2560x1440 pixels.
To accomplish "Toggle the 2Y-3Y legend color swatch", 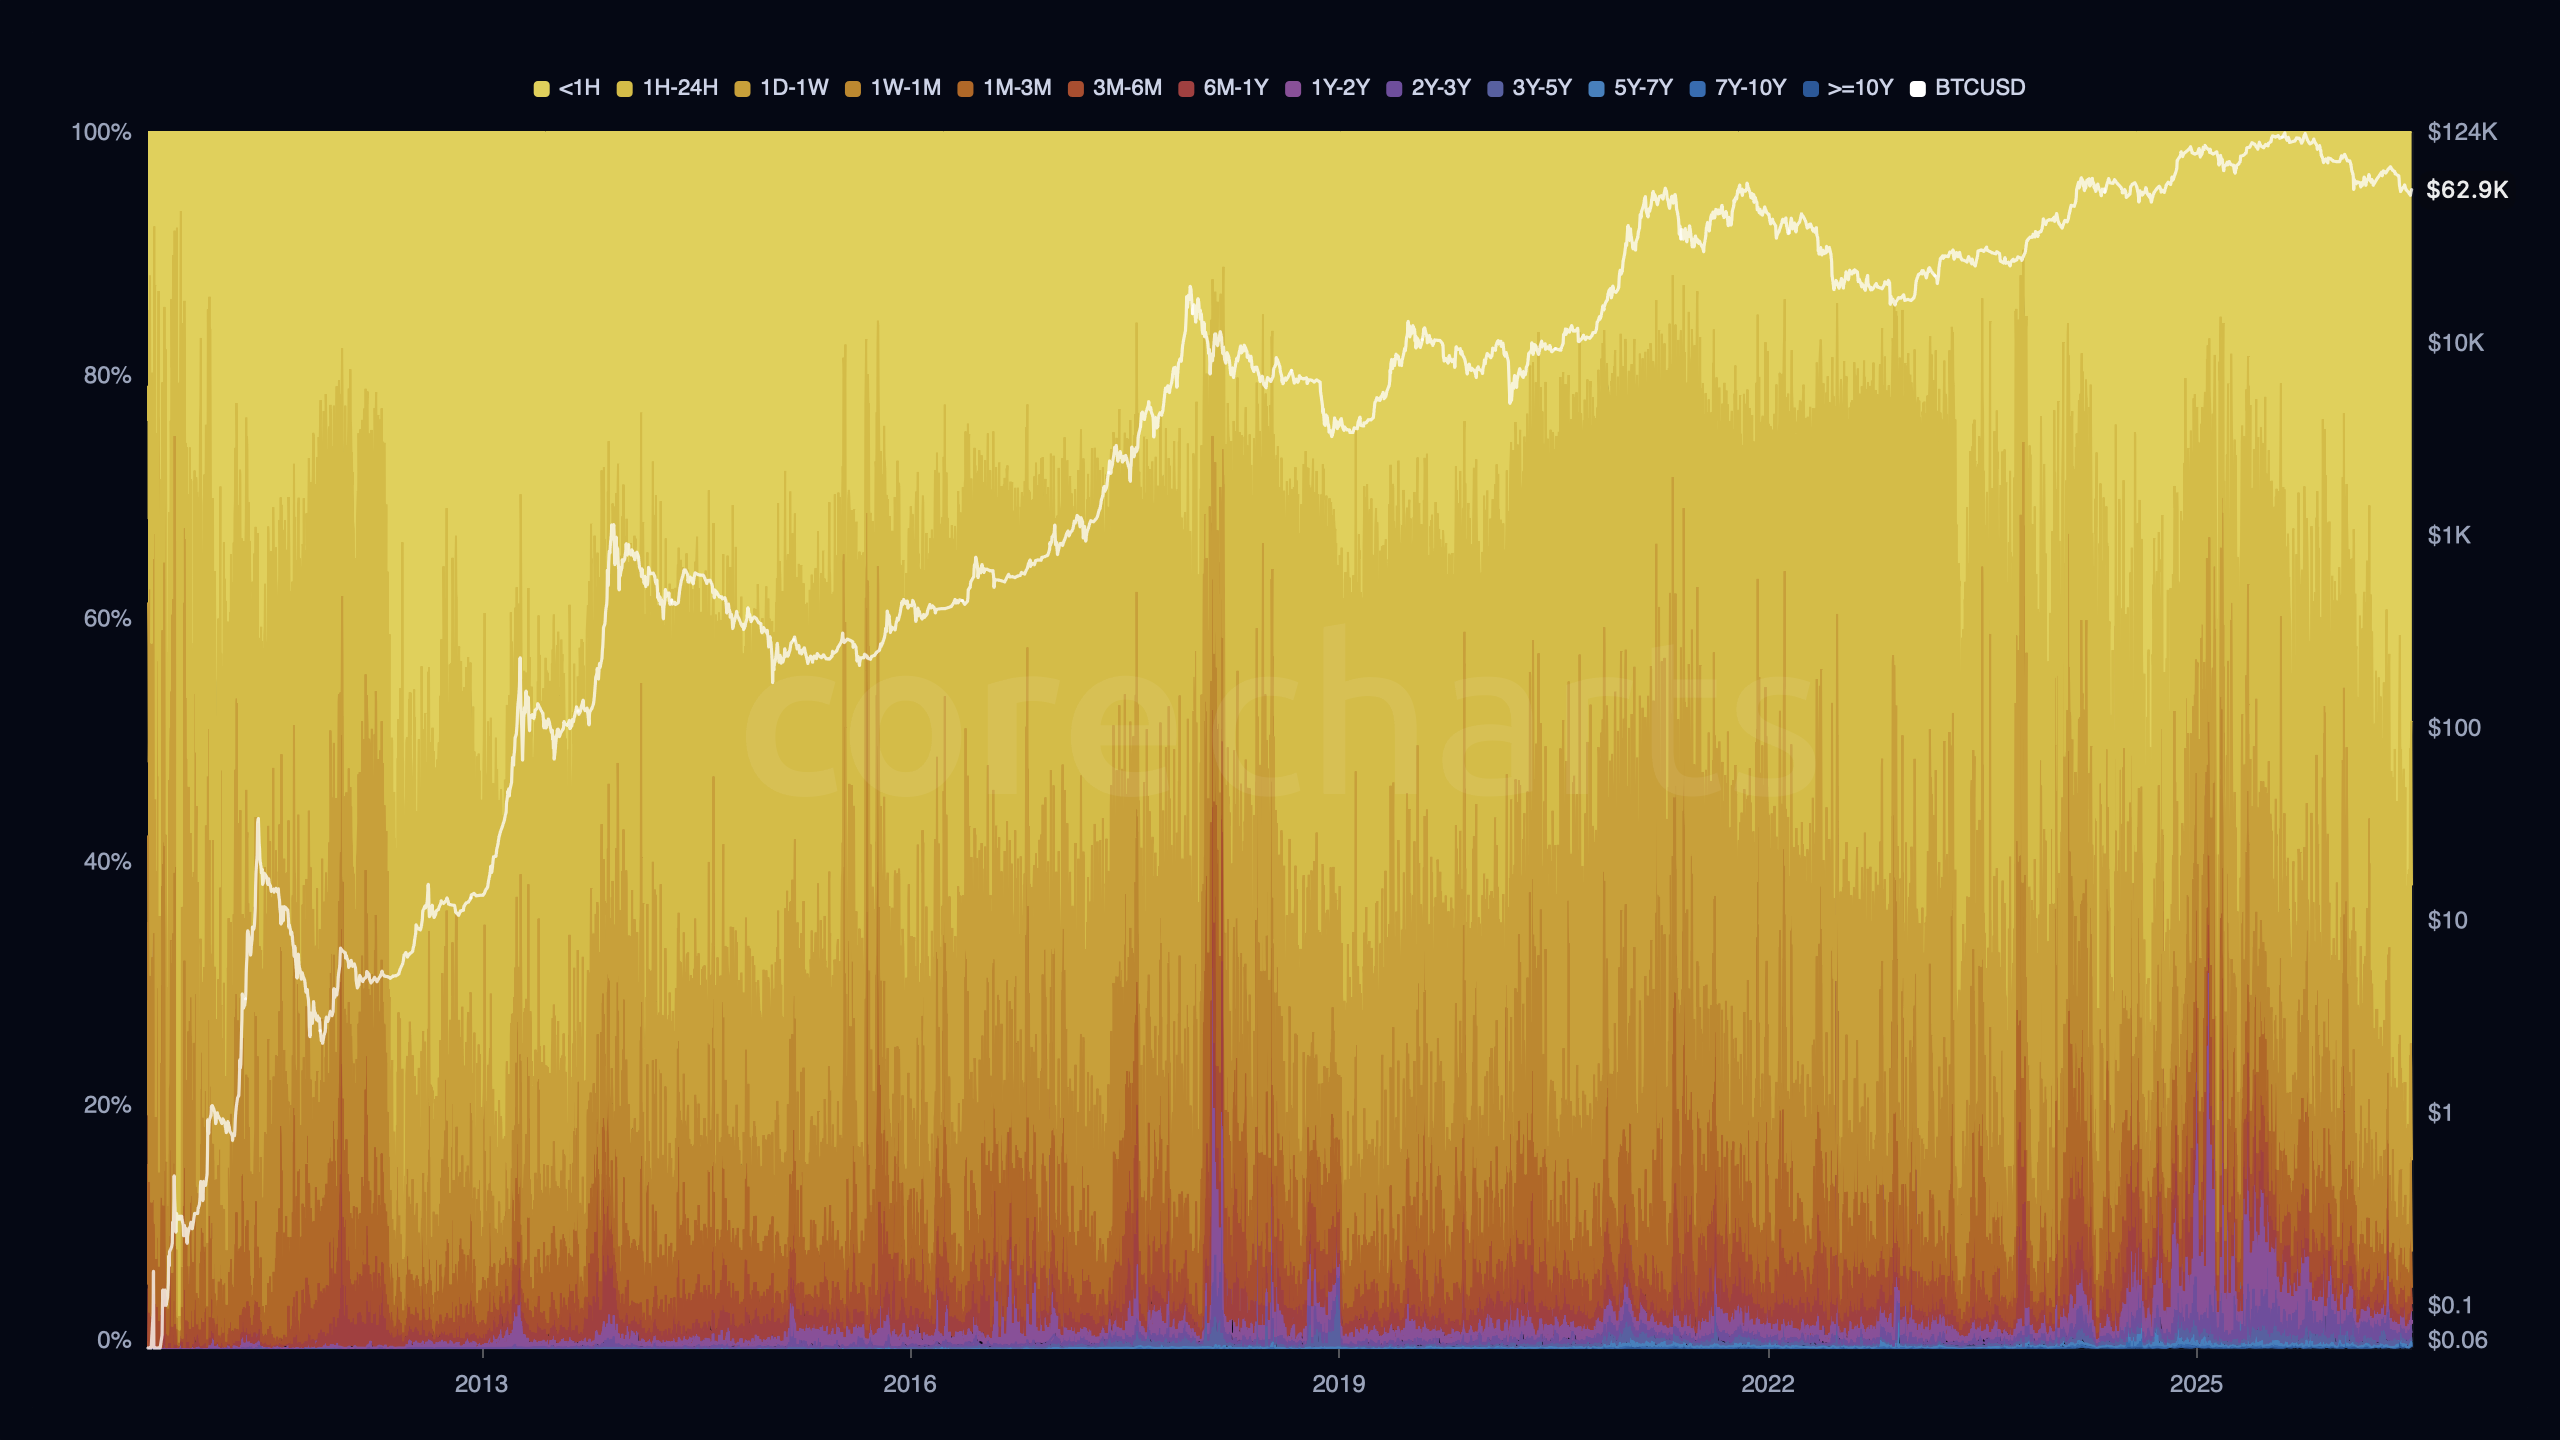I will pyautogui.click(x=1394, y=88).
